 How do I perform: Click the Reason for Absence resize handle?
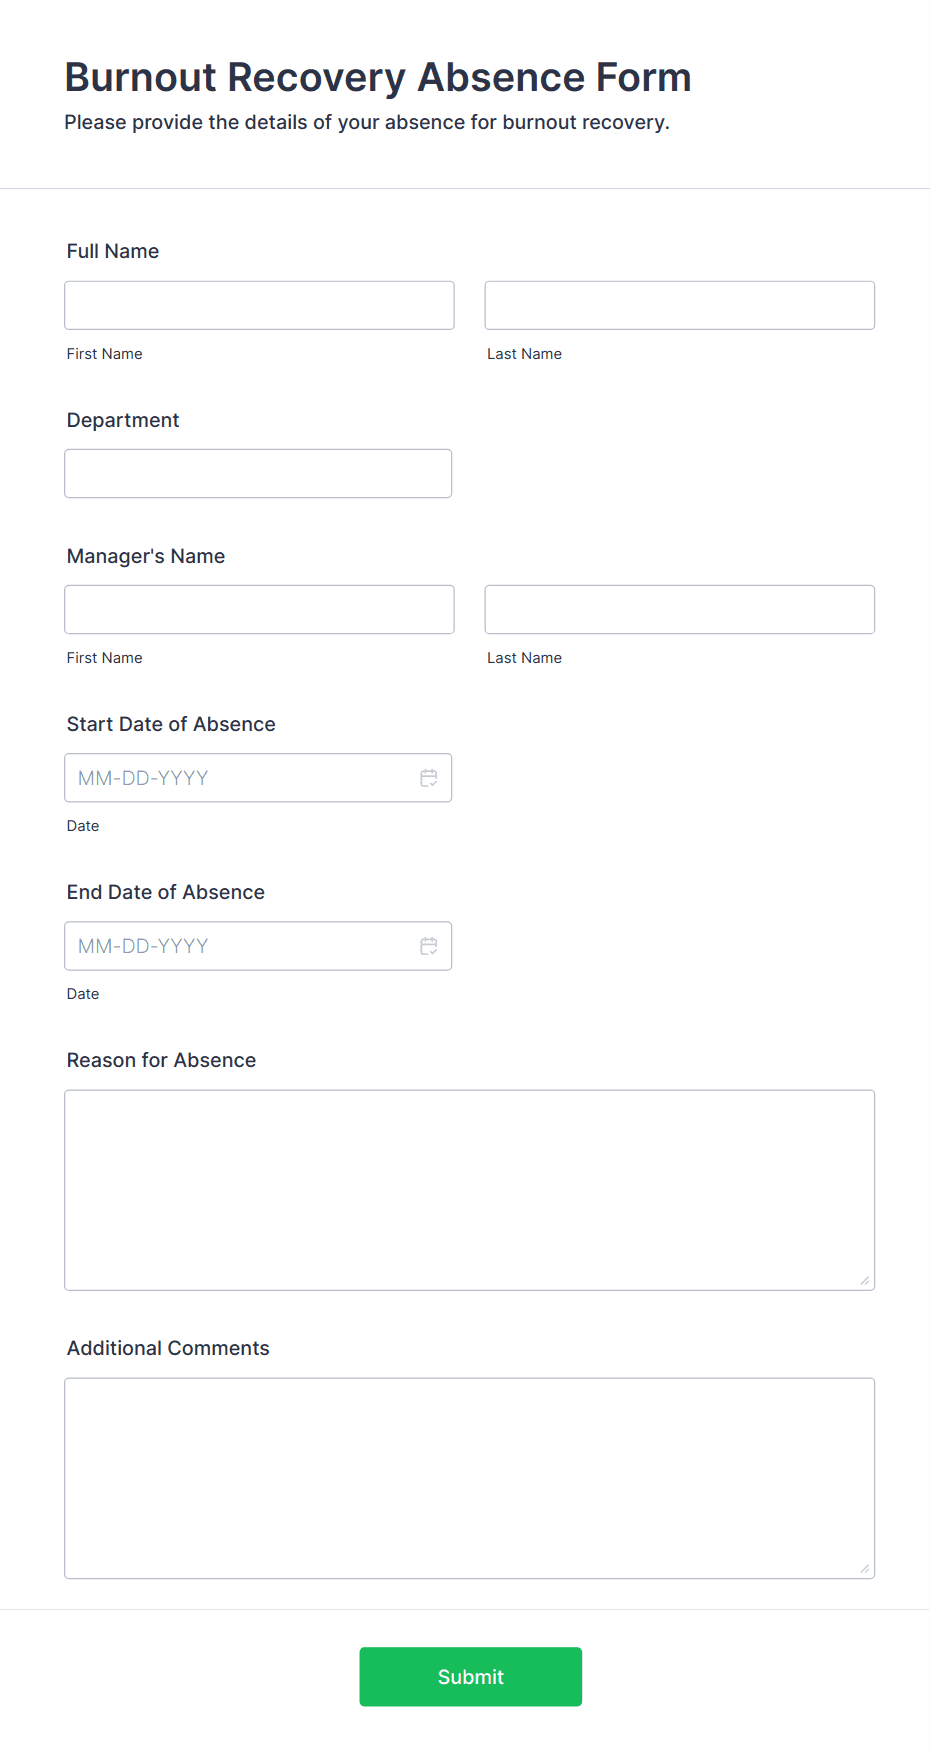click(x=864, y=1280)
